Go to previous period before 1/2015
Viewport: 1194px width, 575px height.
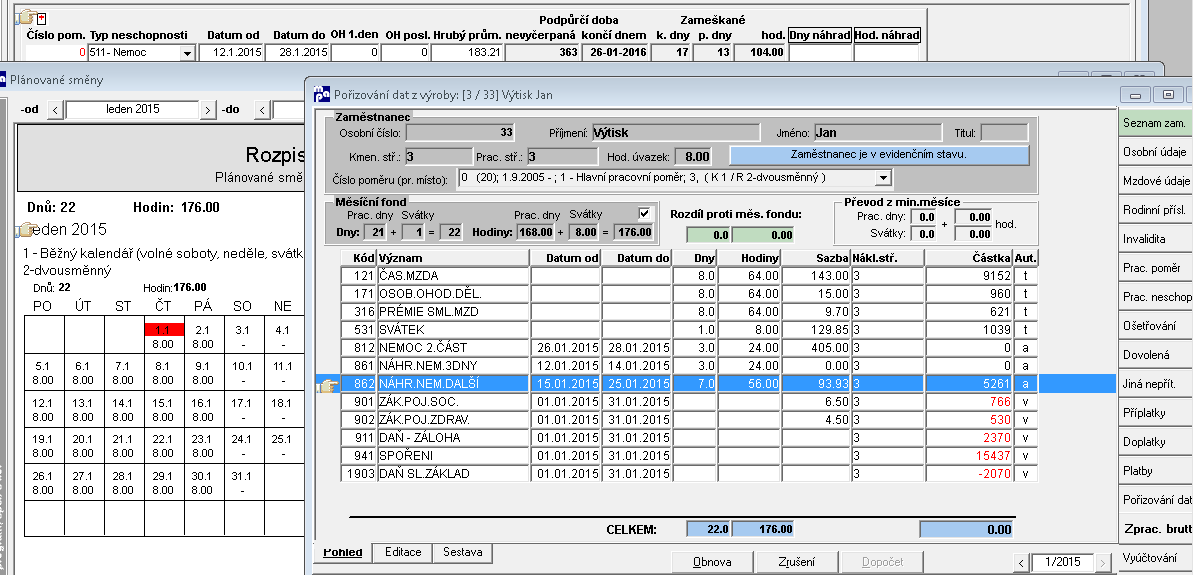pos(1022,562)
